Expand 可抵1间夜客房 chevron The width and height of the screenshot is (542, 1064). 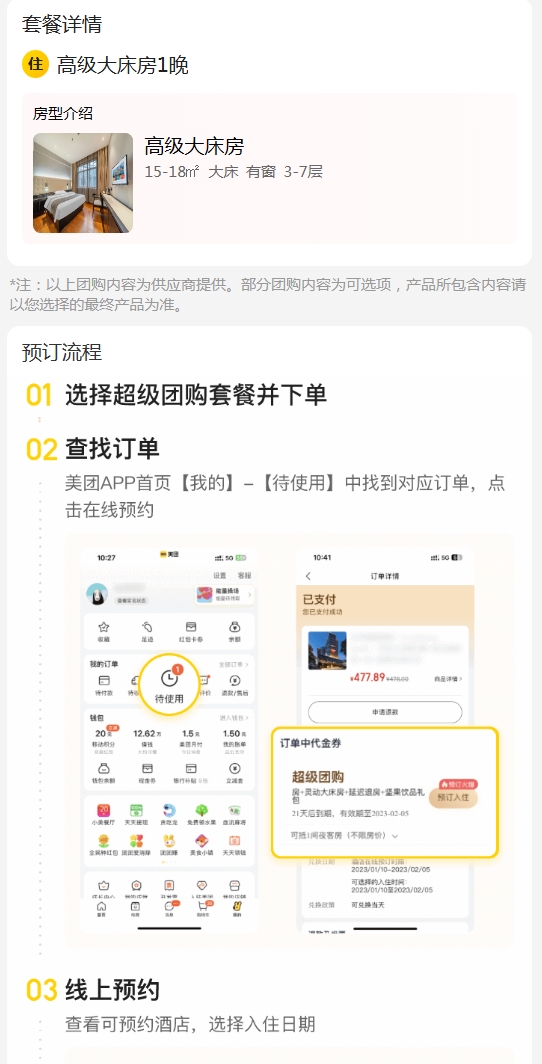coord(395,836)
